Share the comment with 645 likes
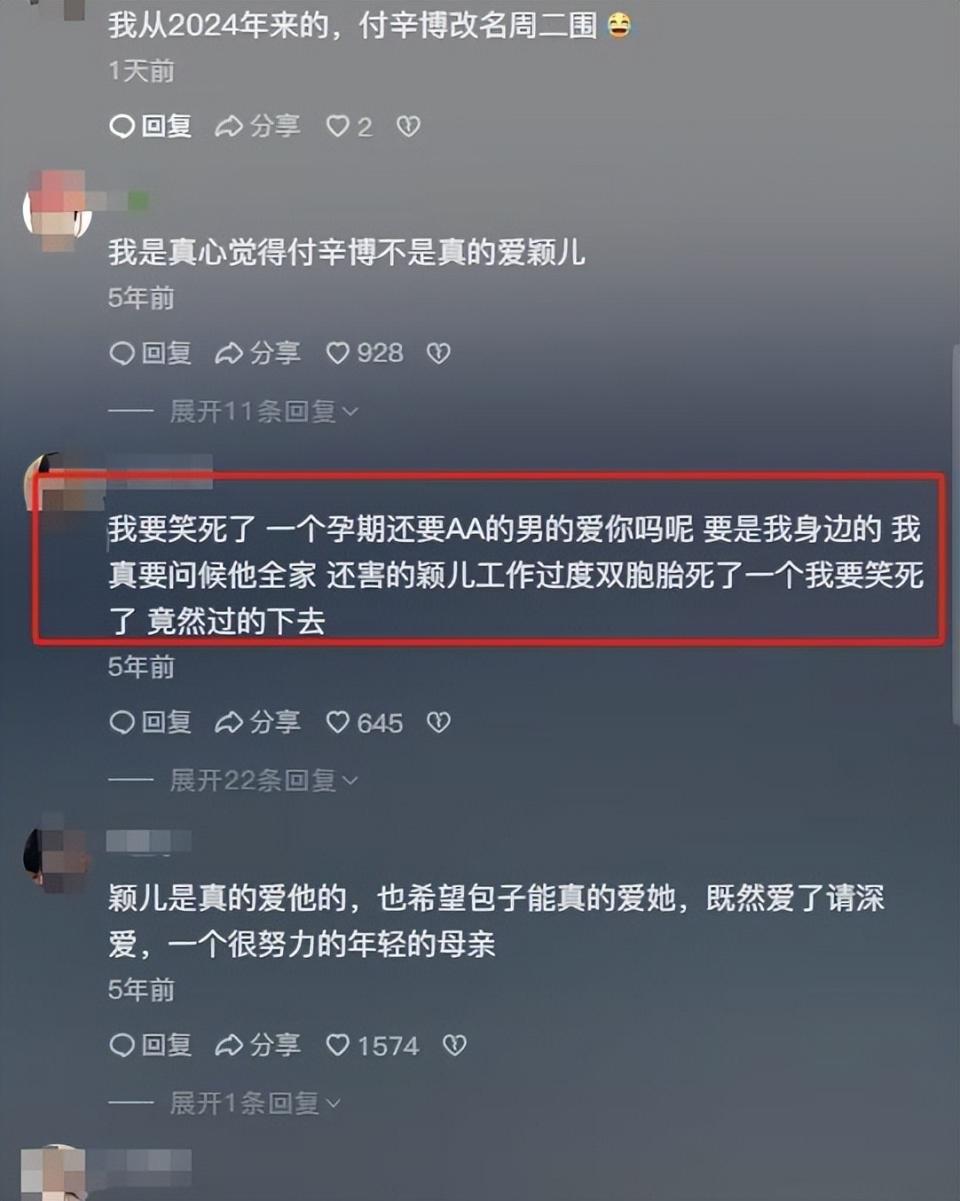The height and width of the screenshot is (1201, 960). 258,722
